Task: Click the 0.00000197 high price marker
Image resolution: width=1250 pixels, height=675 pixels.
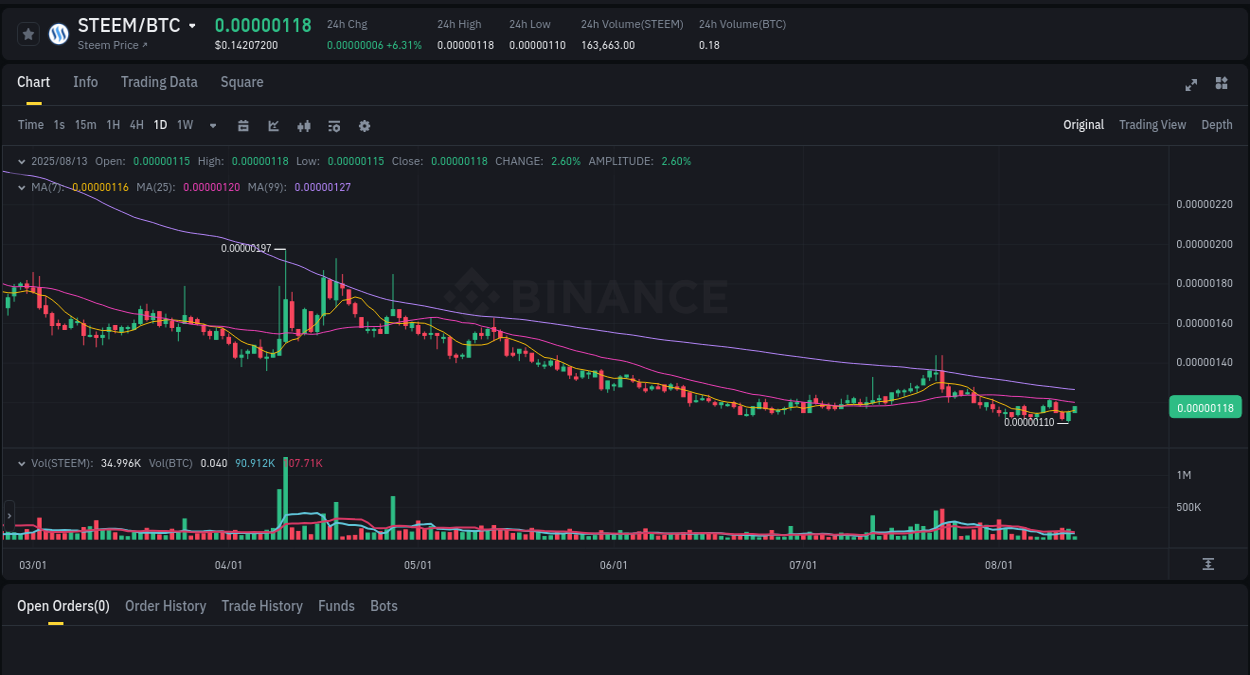Action: pyautogui.click(x=246, y=248)
